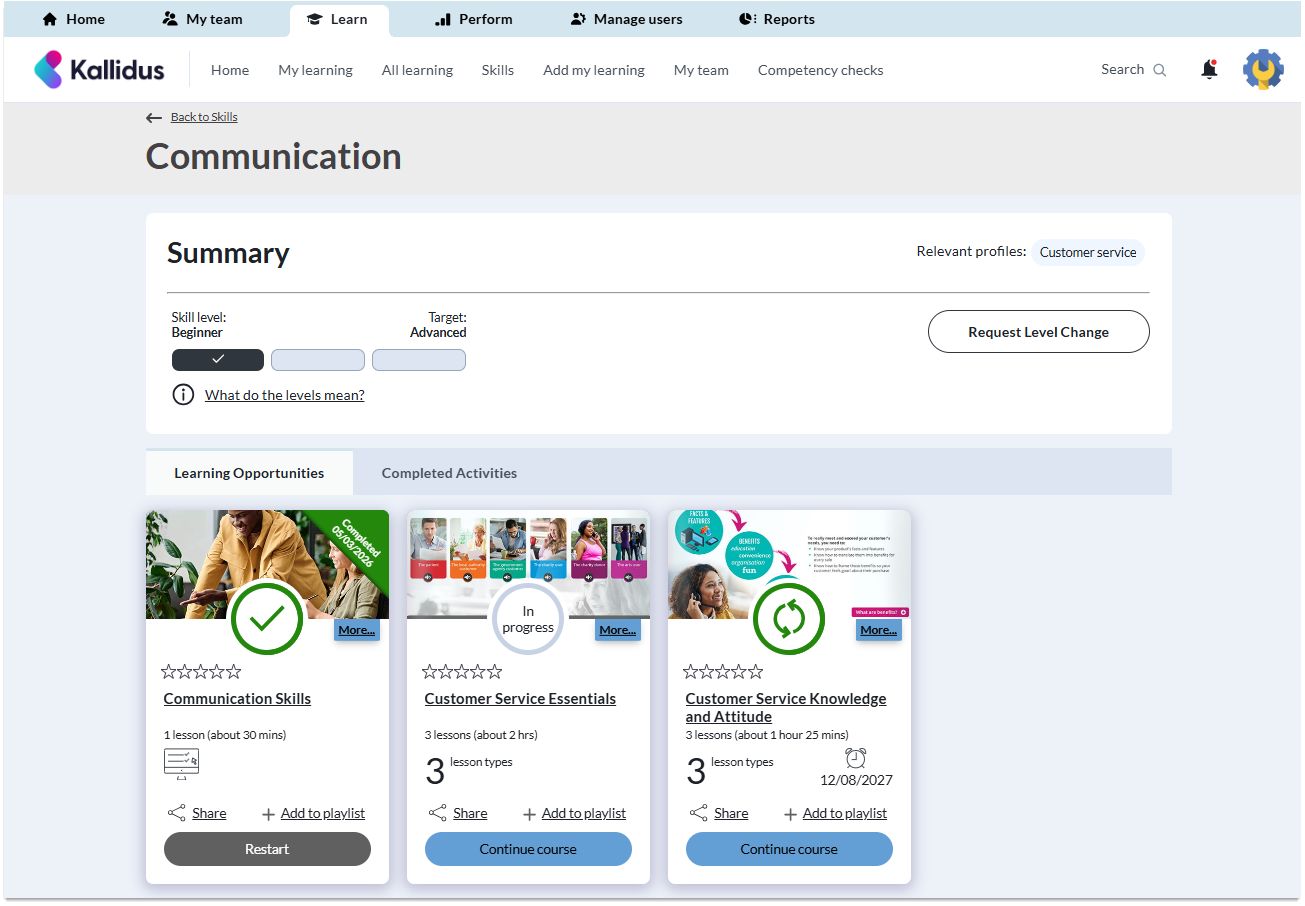
Task: Click the notification bell icon
Action: coord(1209,70)
